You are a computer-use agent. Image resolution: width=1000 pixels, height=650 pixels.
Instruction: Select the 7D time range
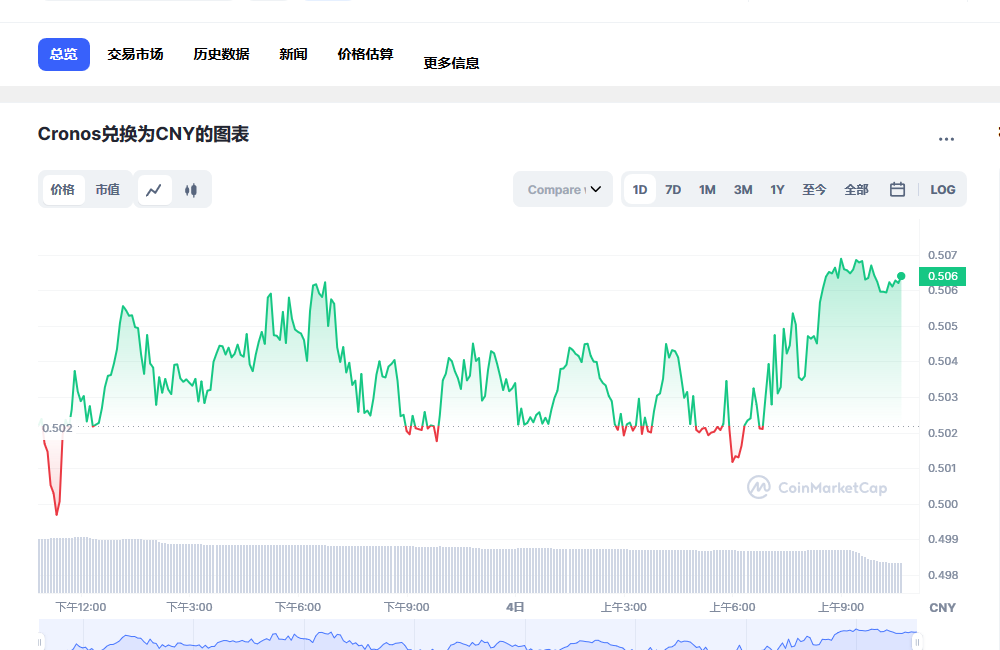(673, 189)
